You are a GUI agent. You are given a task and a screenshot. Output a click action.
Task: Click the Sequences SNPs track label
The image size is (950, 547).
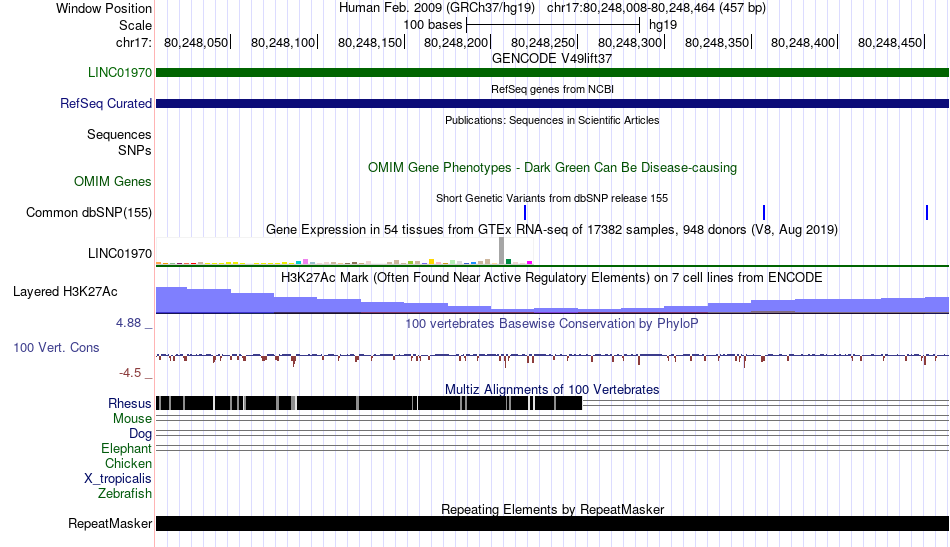point(119,142)
